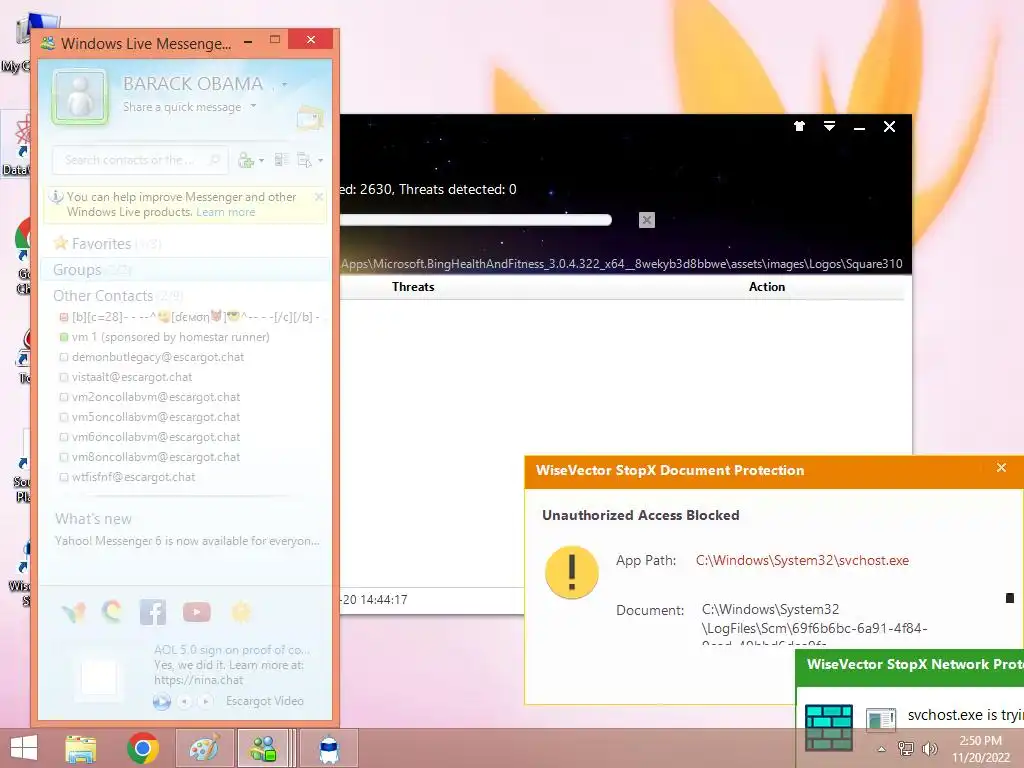The width and height of the screenshot is (1024, 768).
Task: Open the dropdown arrow beside Add a contact
Action: 262,161
